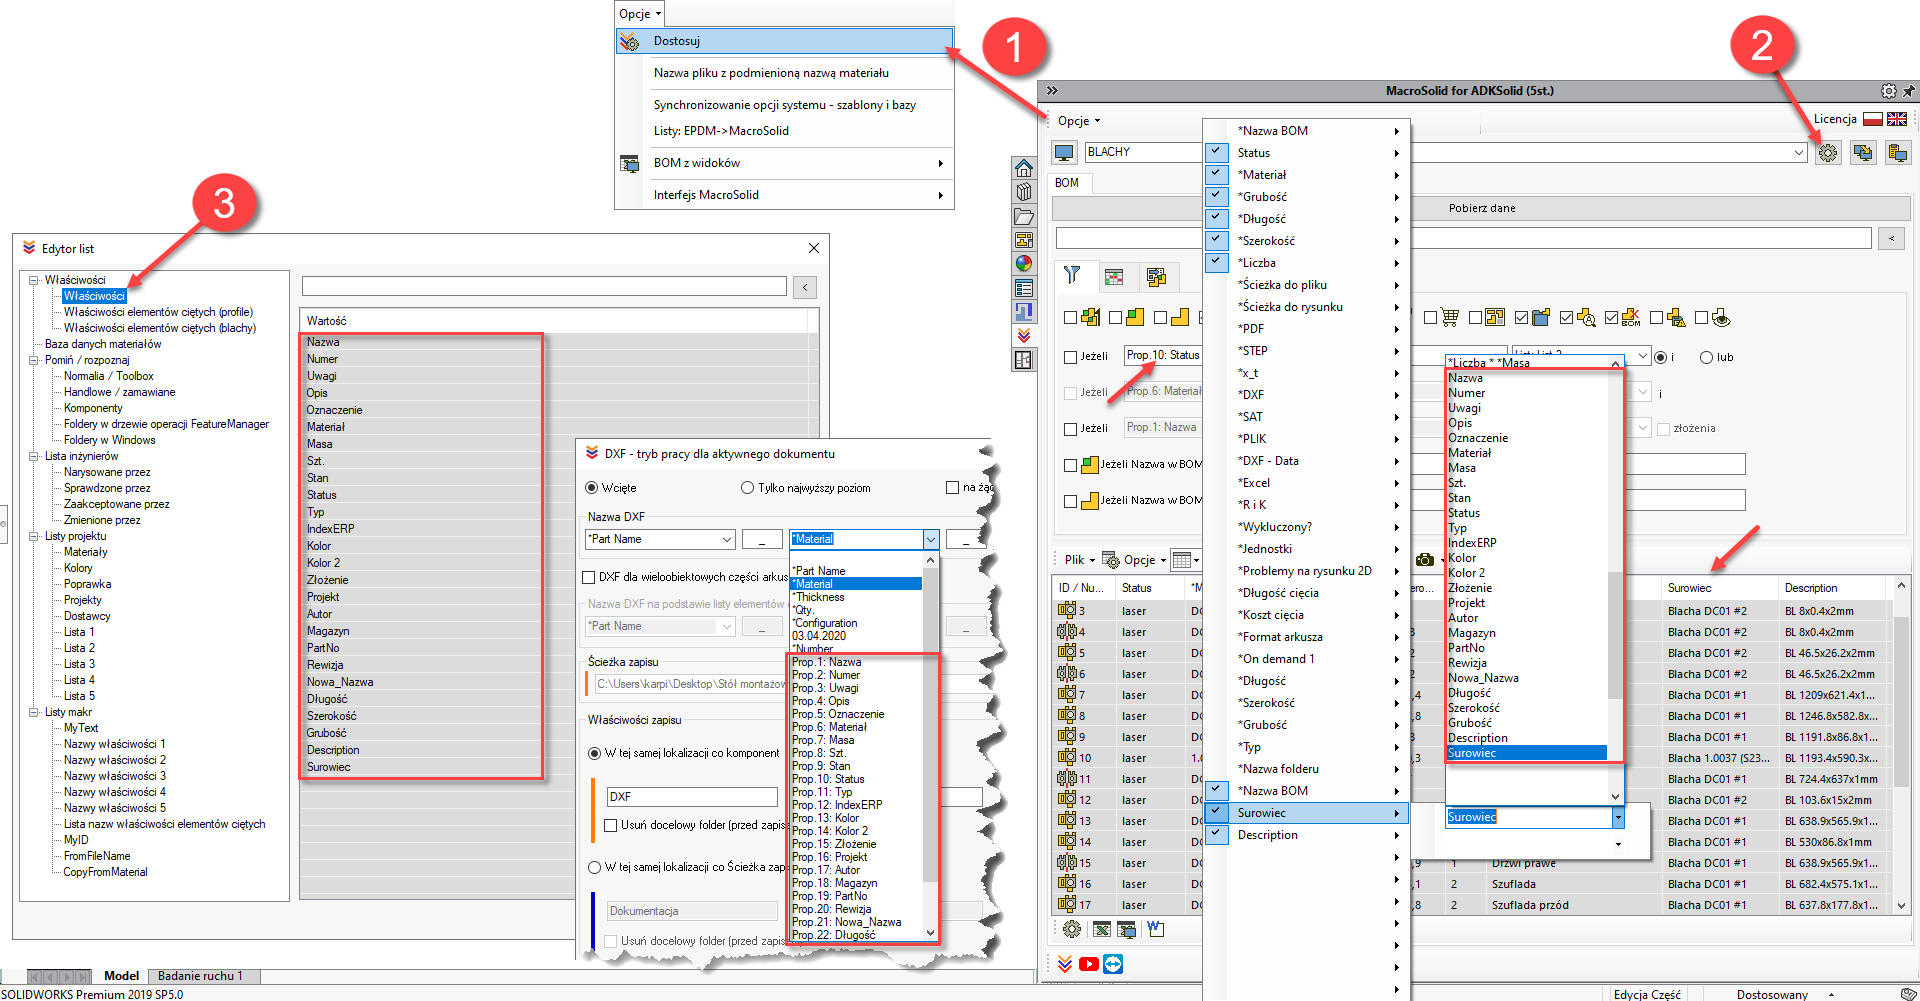Click the Excel export icon below table

pos(1101,929)
